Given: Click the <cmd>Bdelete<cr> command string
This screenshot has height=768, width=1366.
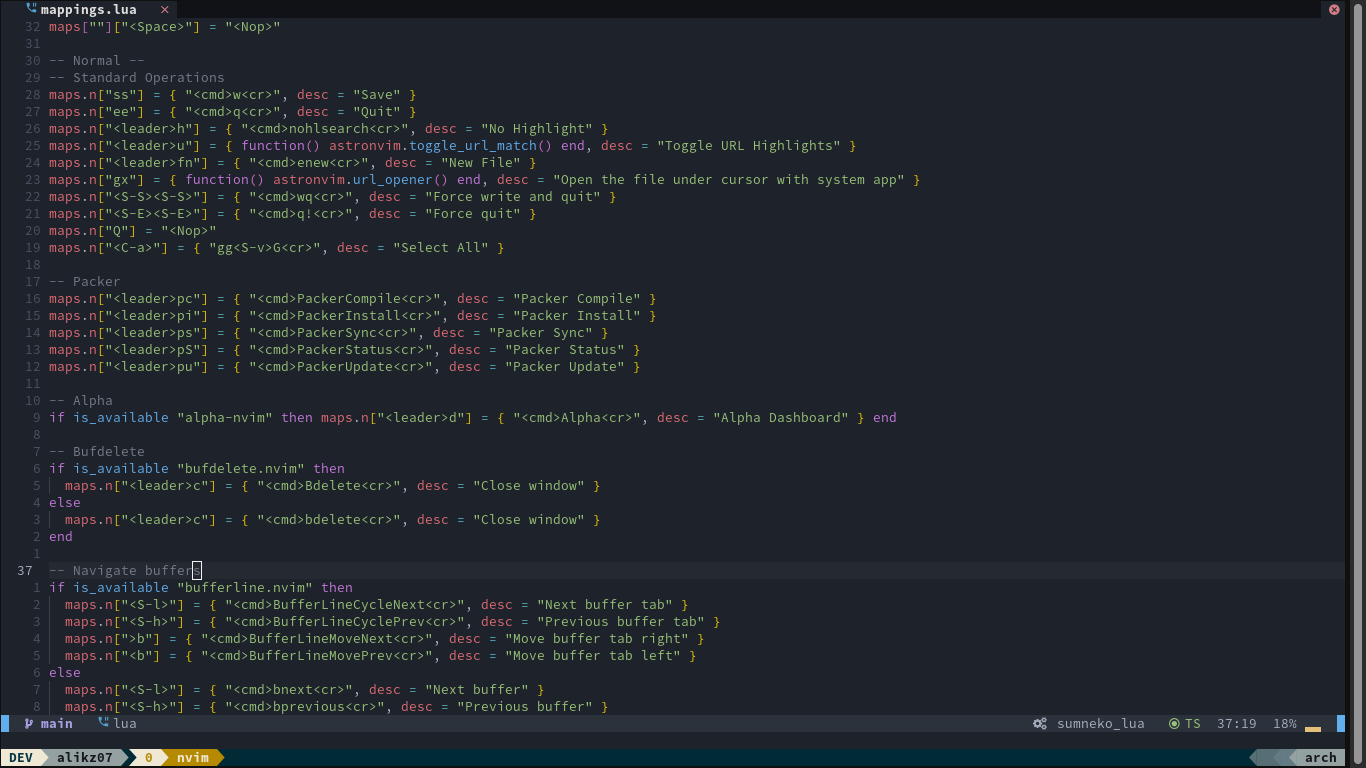Looking at the screenshot, I should pyautogui.click(x=329, y=485).
